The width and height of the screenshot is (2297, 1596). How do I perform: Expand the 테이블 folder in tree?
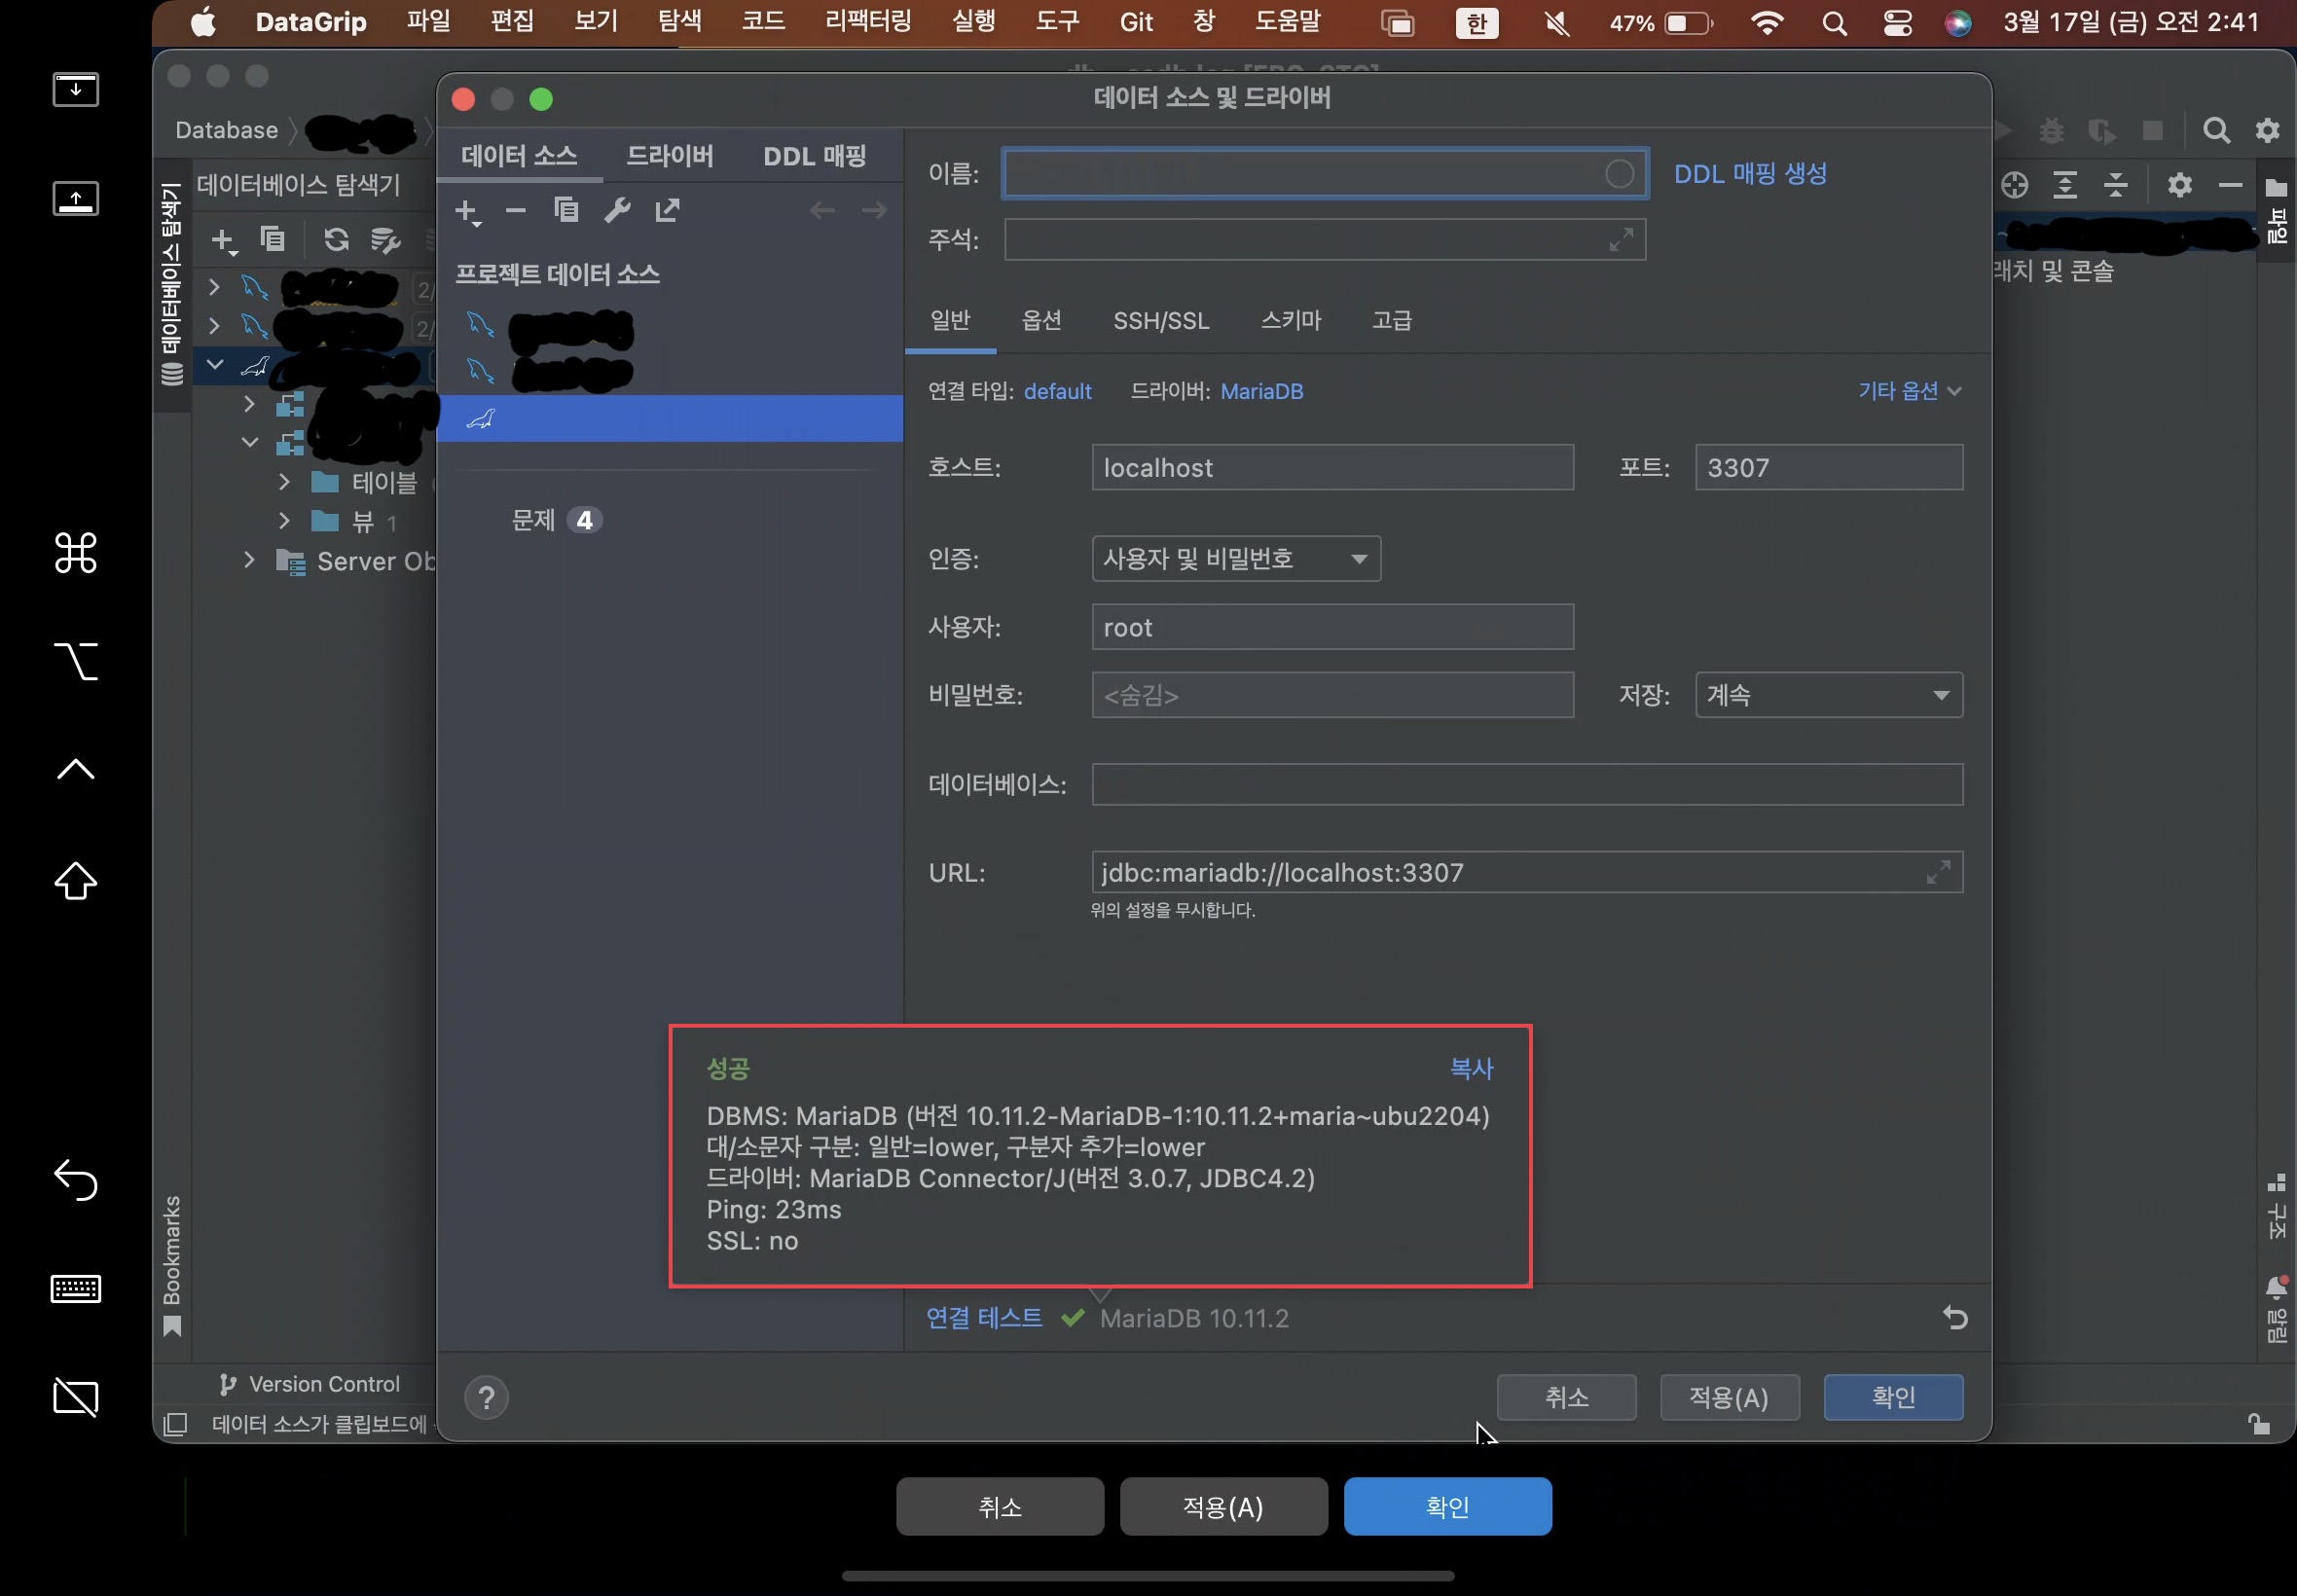(x=284, y=482)
